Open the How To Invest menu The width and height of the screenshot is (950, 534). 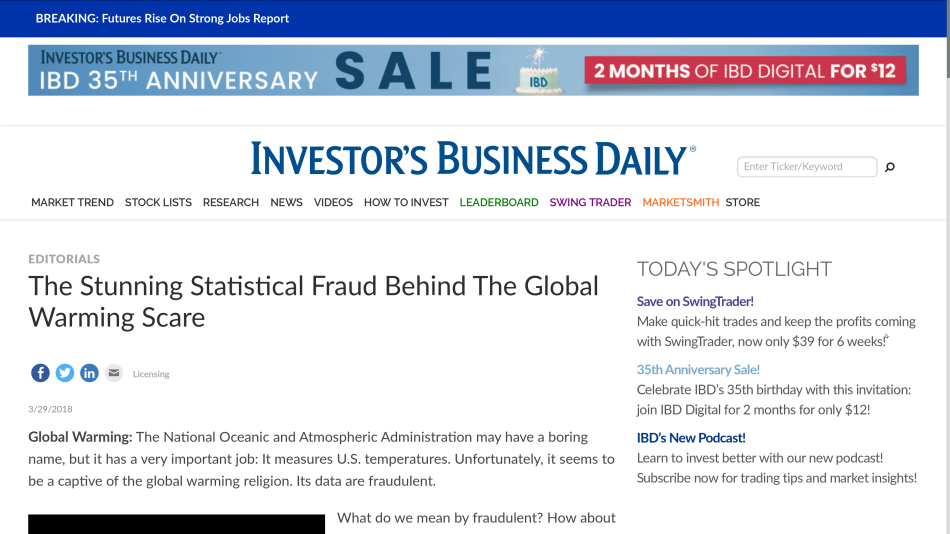pos(406,202)
